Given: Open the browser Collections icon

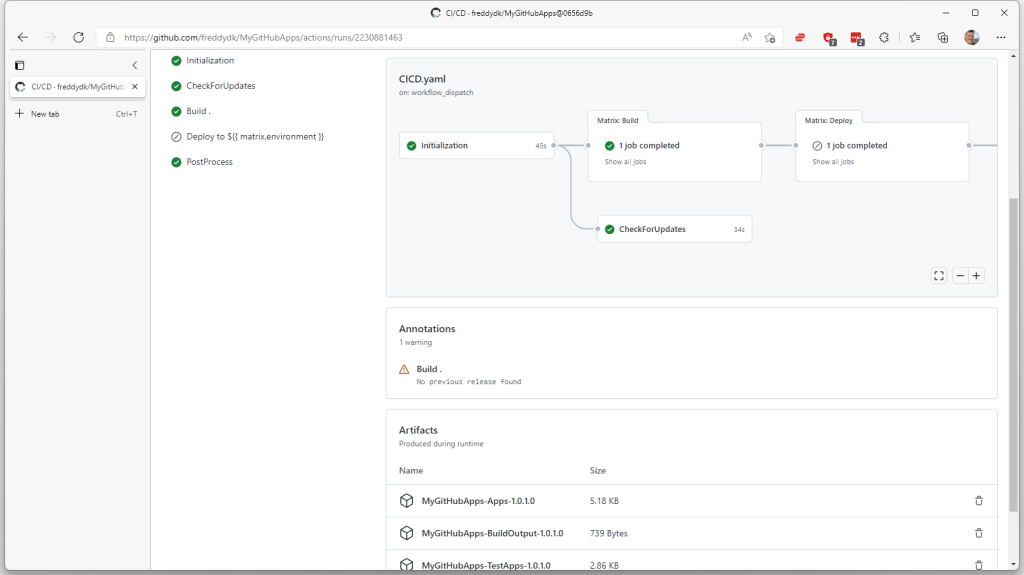Looking at the screenshot, I should [942, 37].
